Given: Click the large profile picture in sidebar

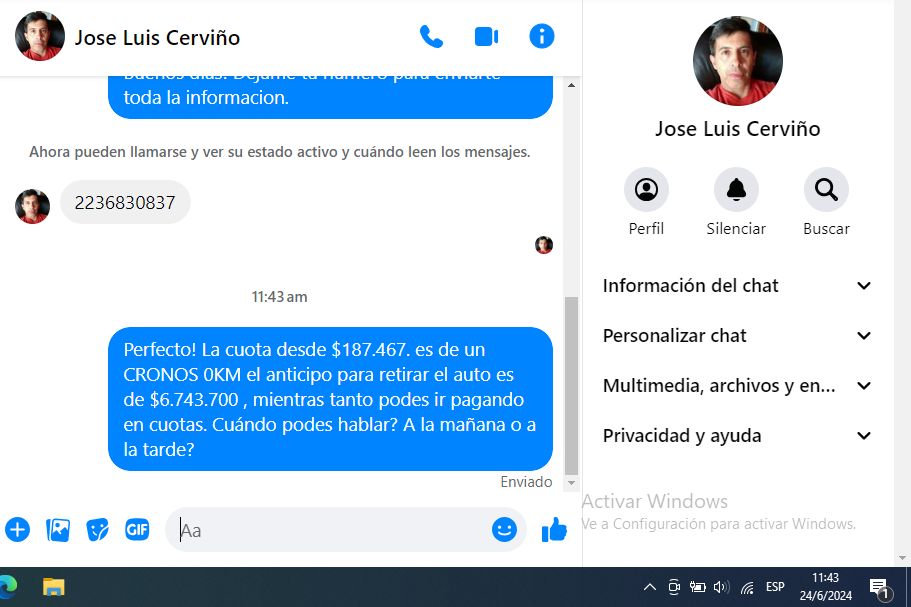Looking at the screenshot, I should click(x=737, y=61).
